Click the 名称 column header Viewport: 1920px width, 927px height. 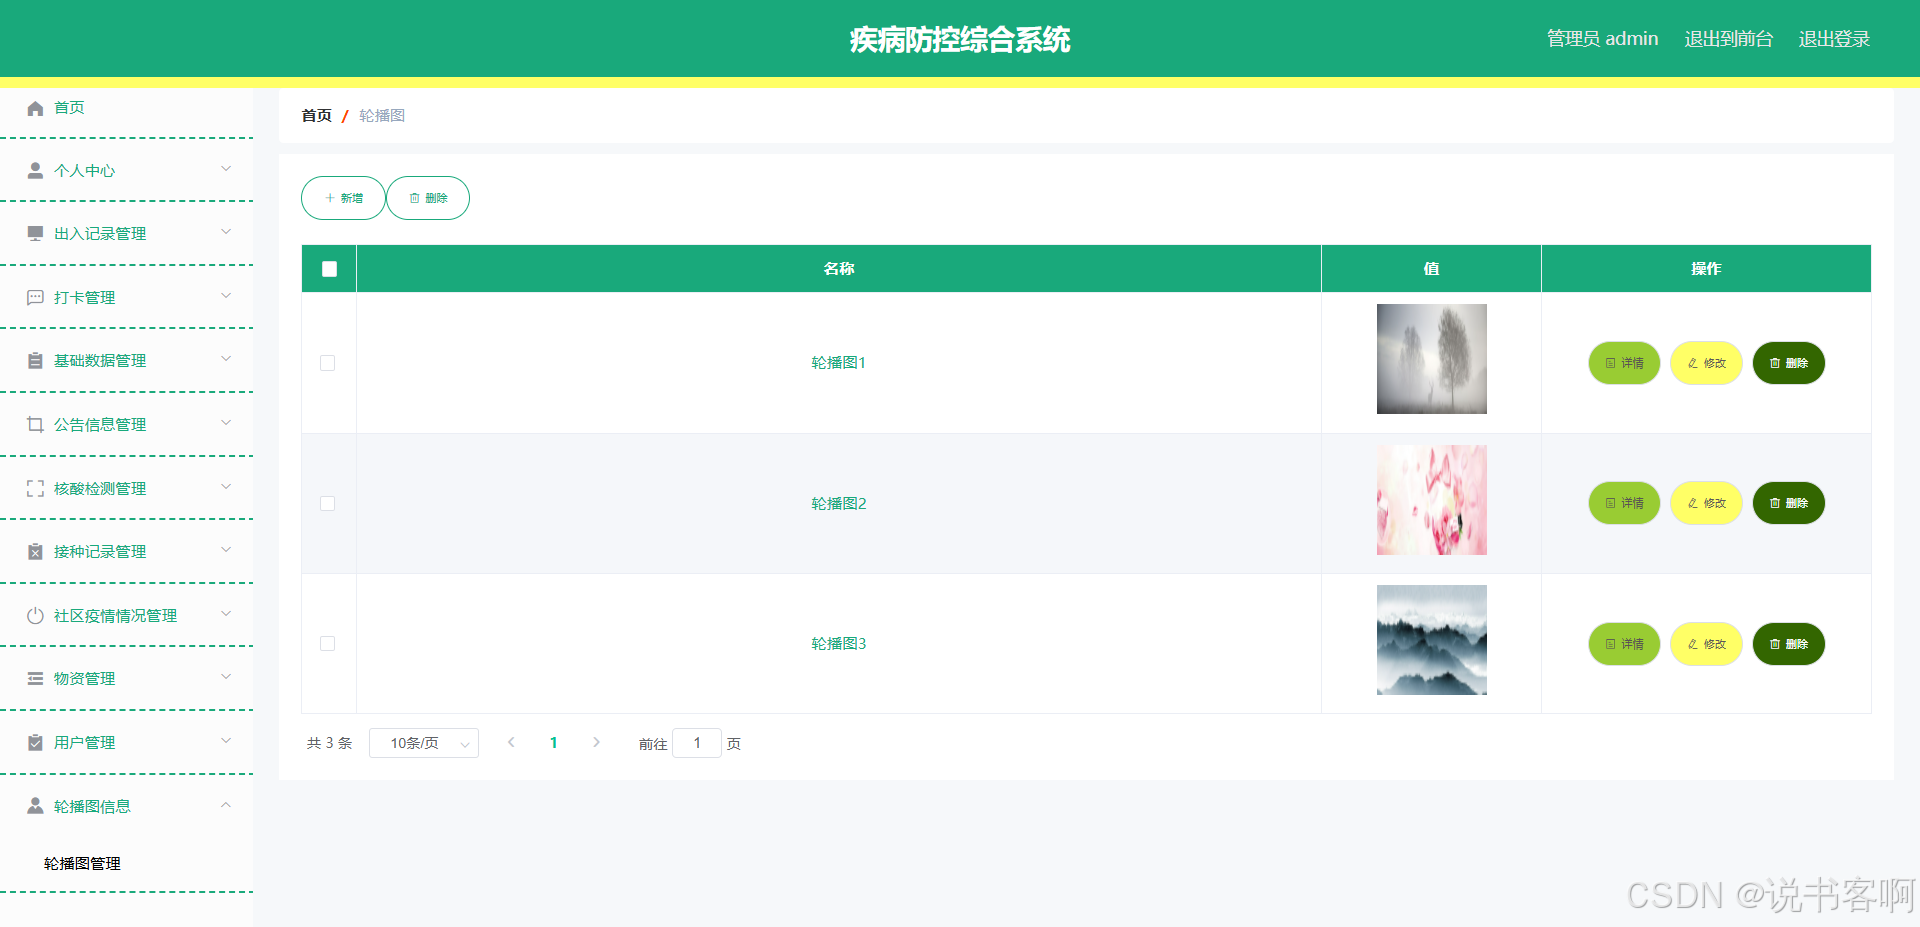point(839,269)
